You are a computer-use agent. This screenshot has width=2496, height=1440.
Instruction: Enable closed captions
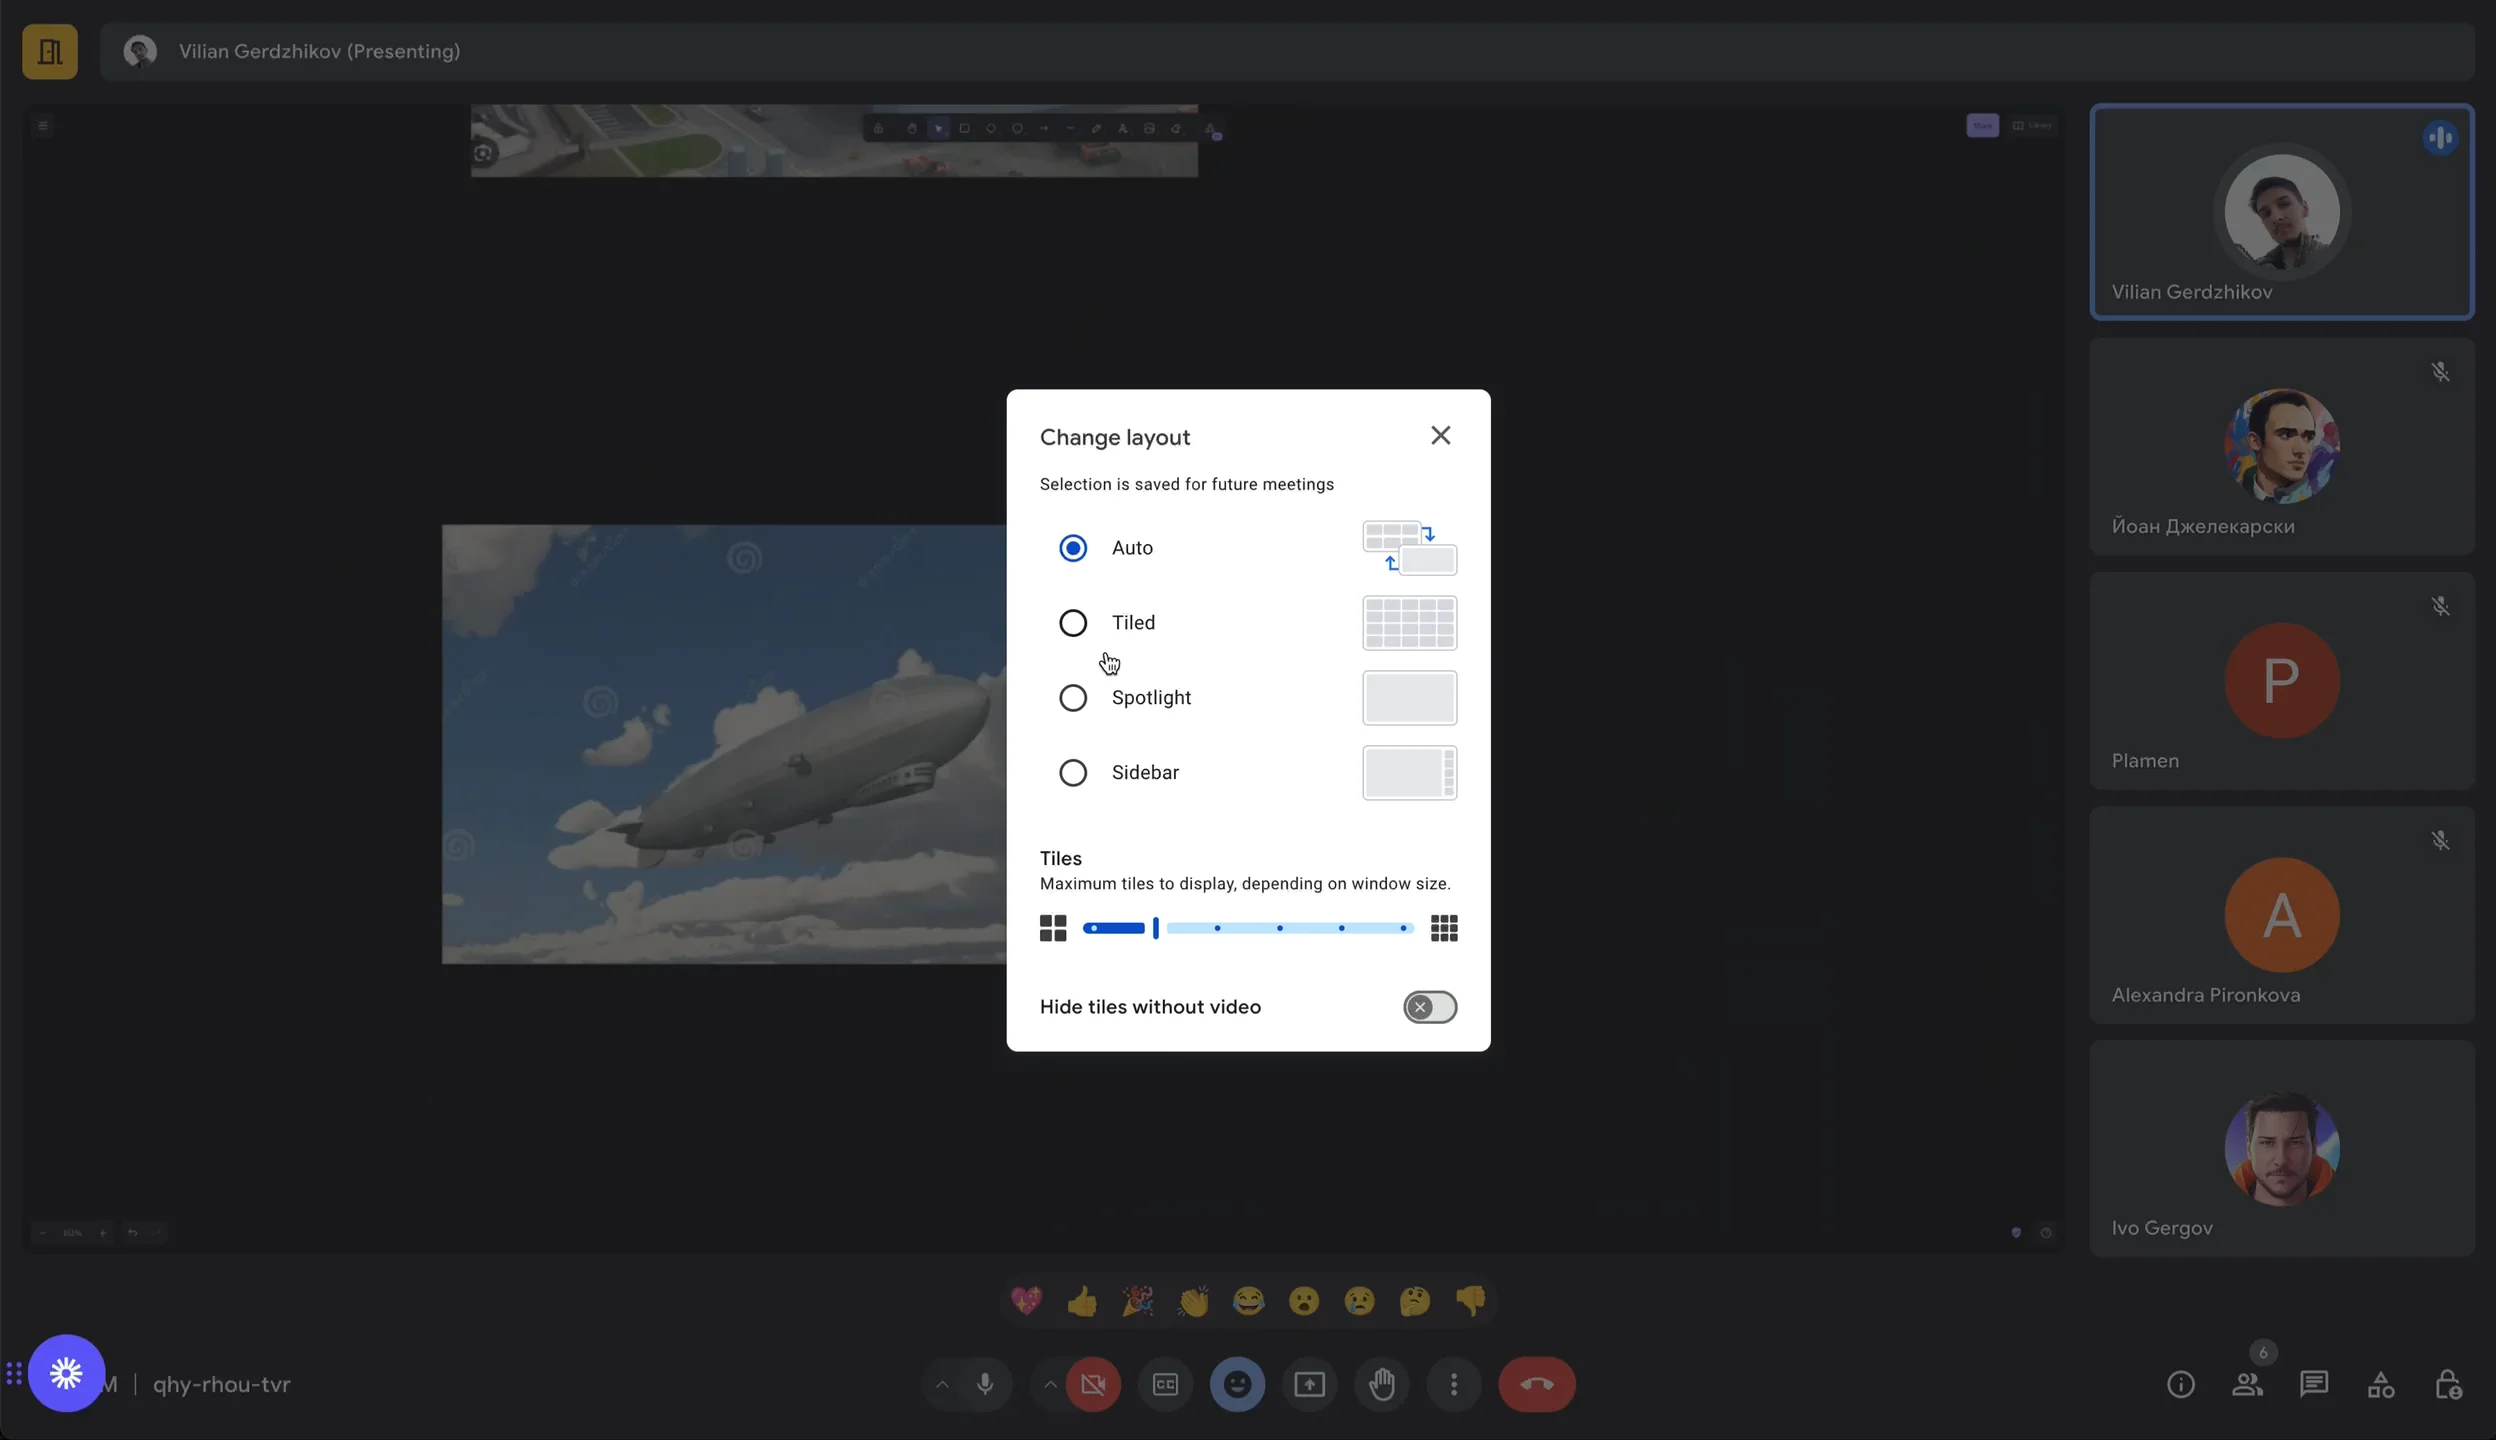1164,1384
